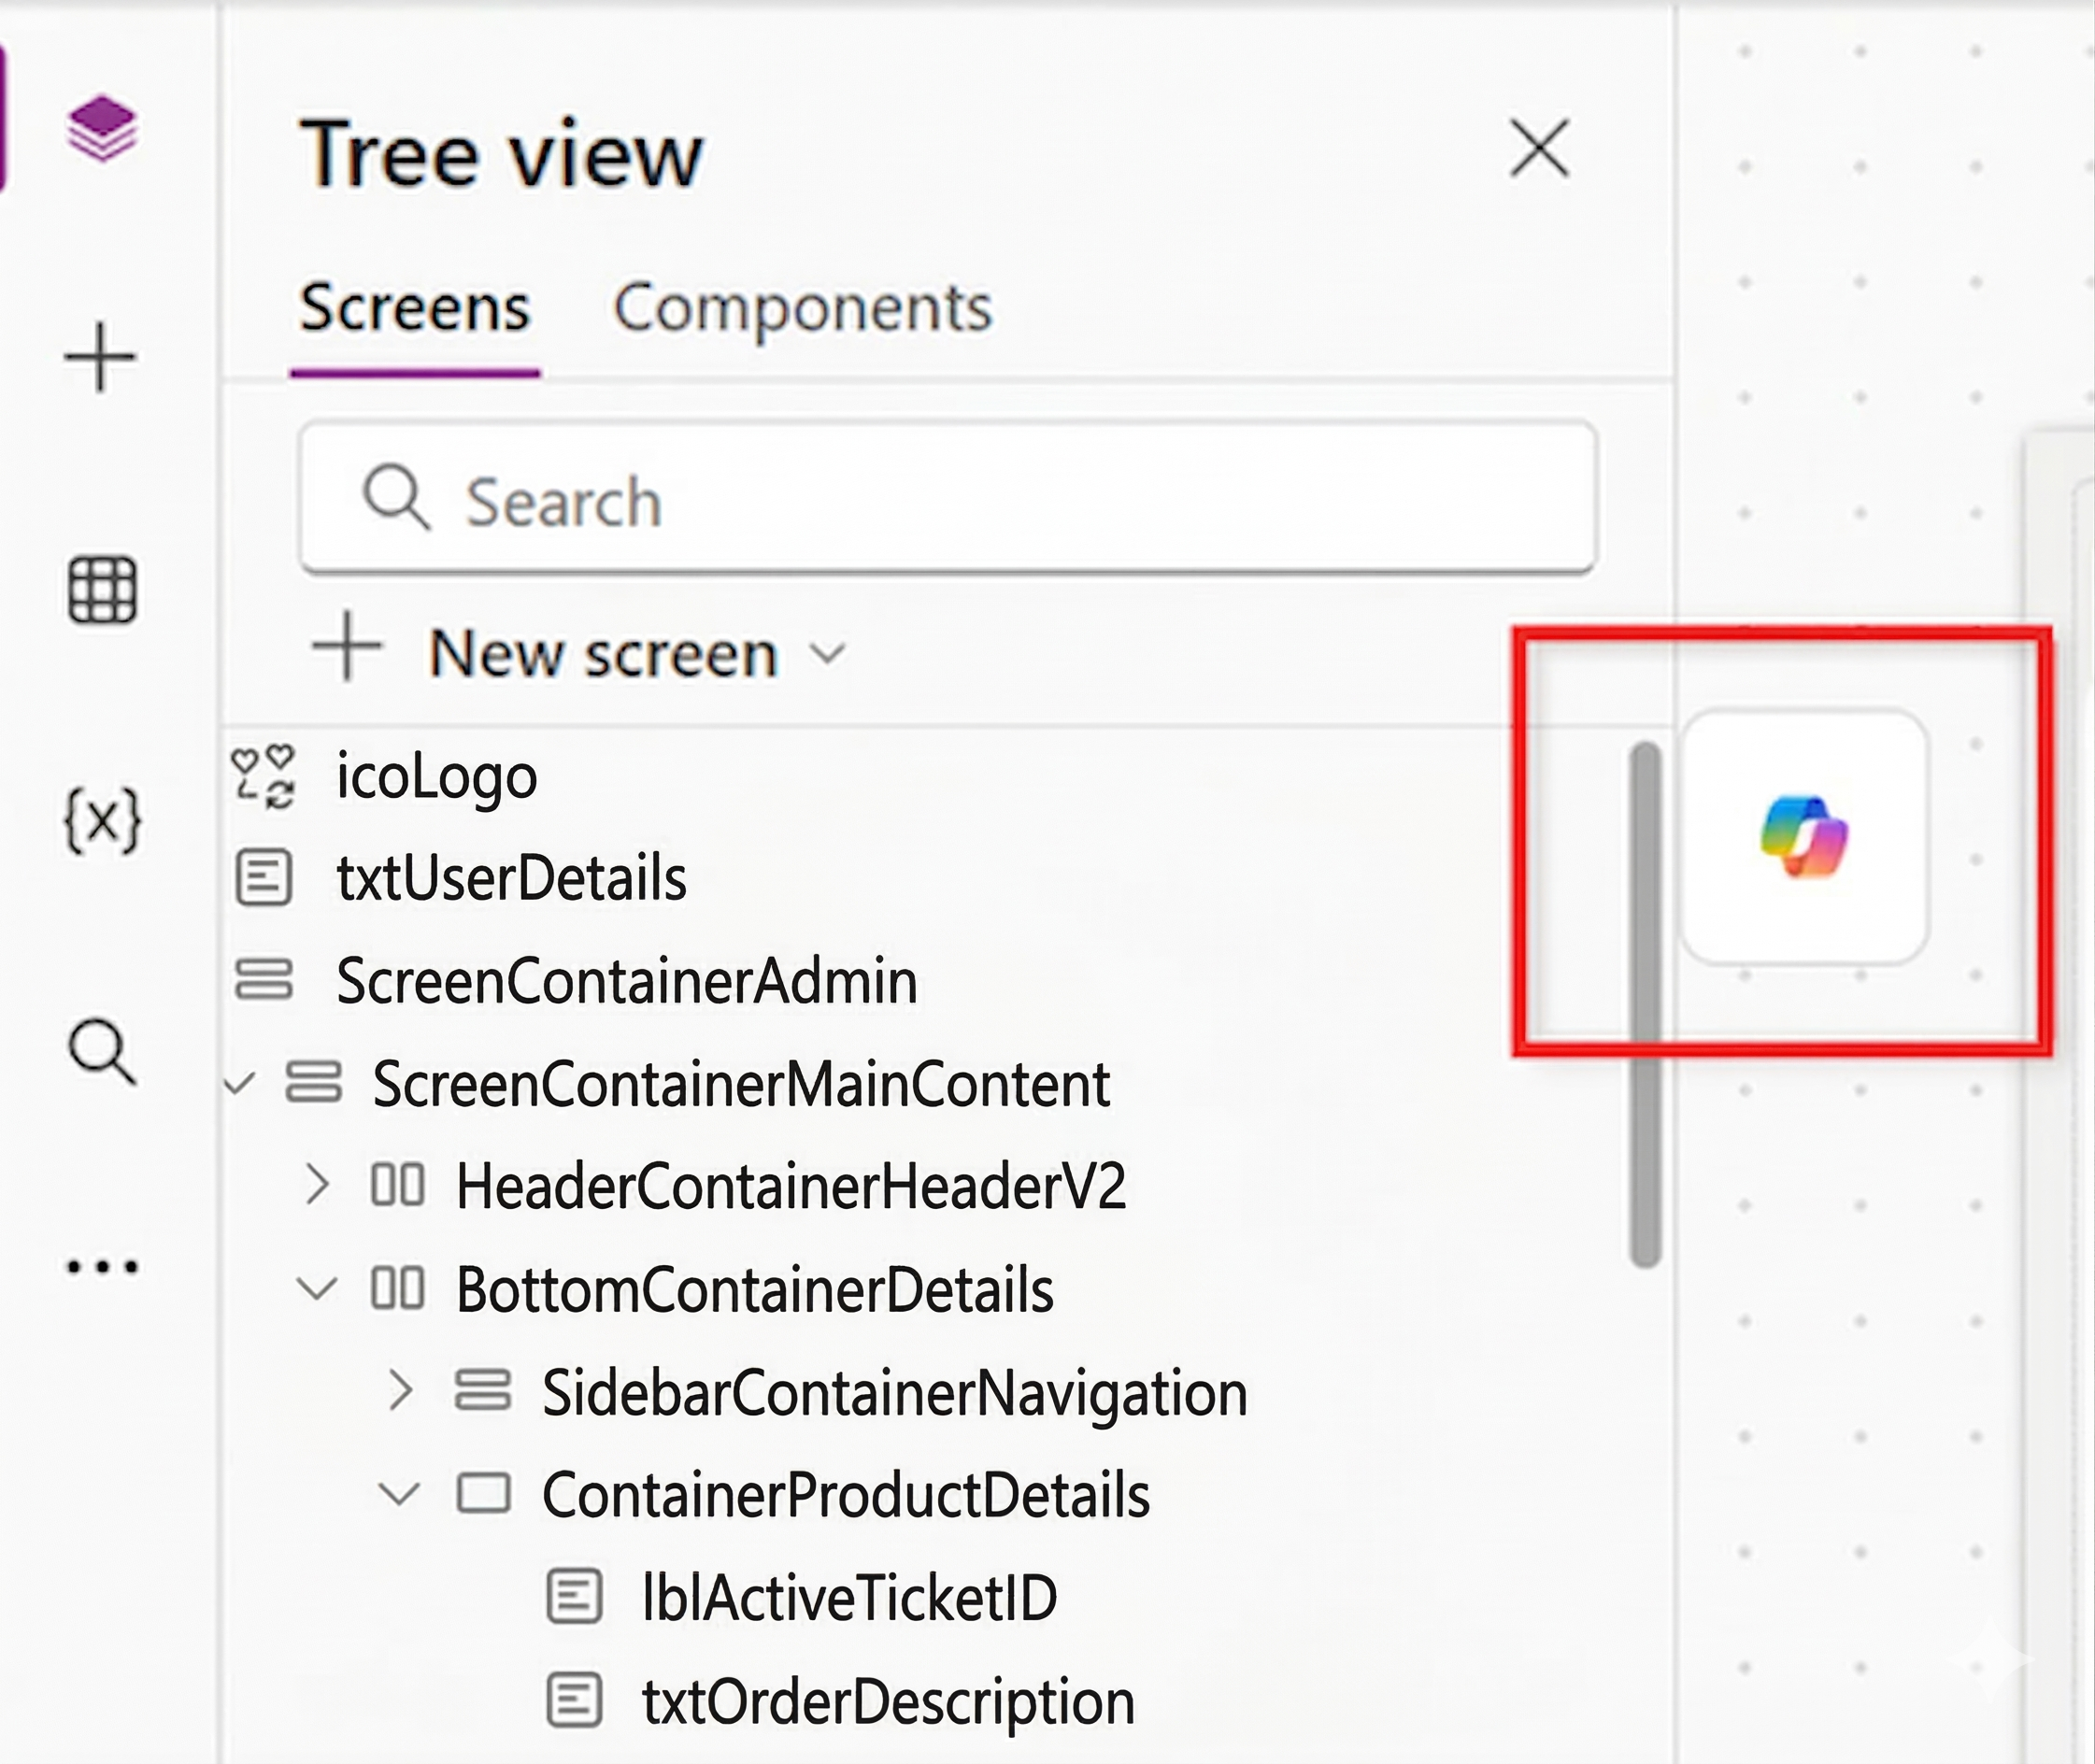The image size is (2095, 1764).
Task: Click inside the Search box
Action: (x=950, y=500)
